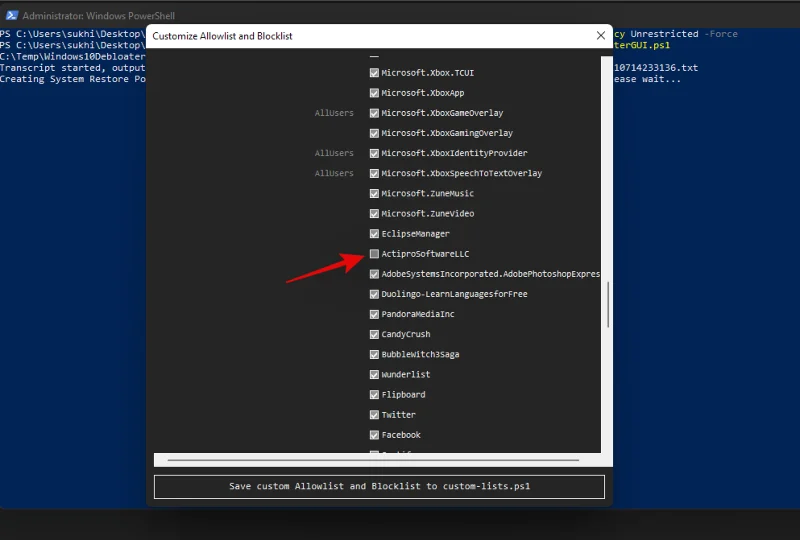This screenshot has width=800, height=540.
Task: Toggle Microsoft.XboxGameOverlay checkbox
Action: [x=374, y=113]
